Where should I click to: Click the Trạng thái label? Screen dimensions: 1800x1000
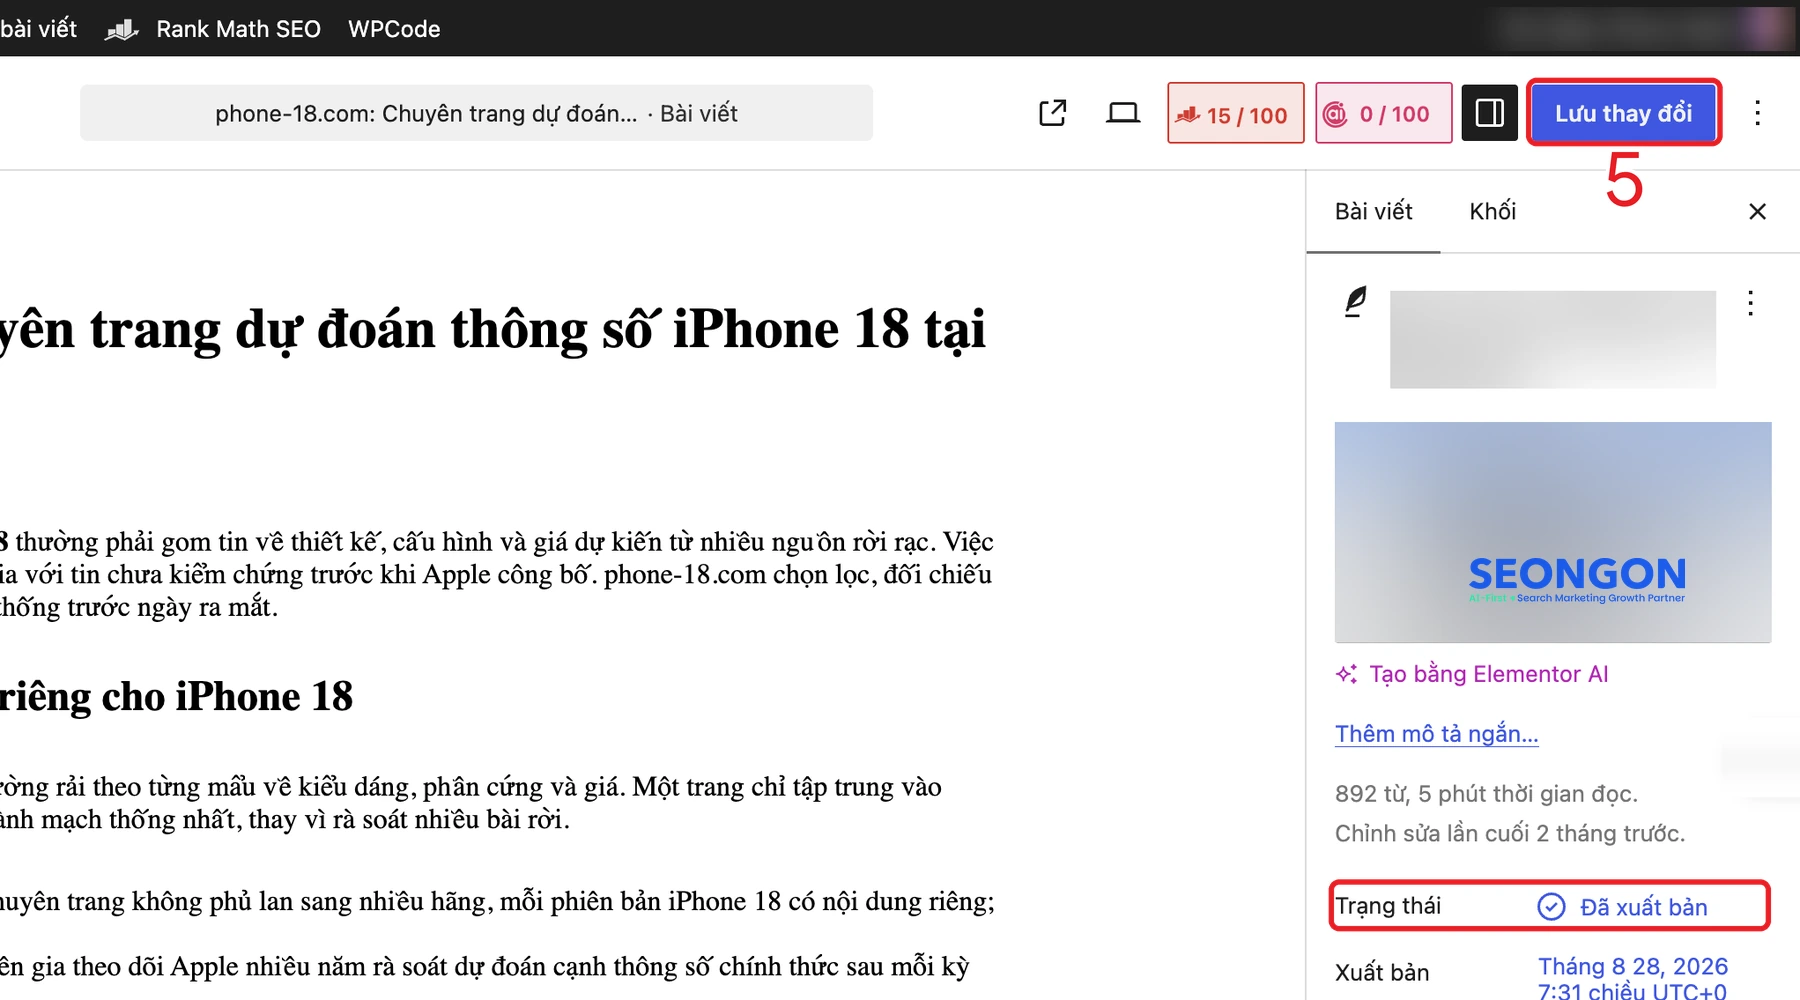click(x=1388, y=906)
